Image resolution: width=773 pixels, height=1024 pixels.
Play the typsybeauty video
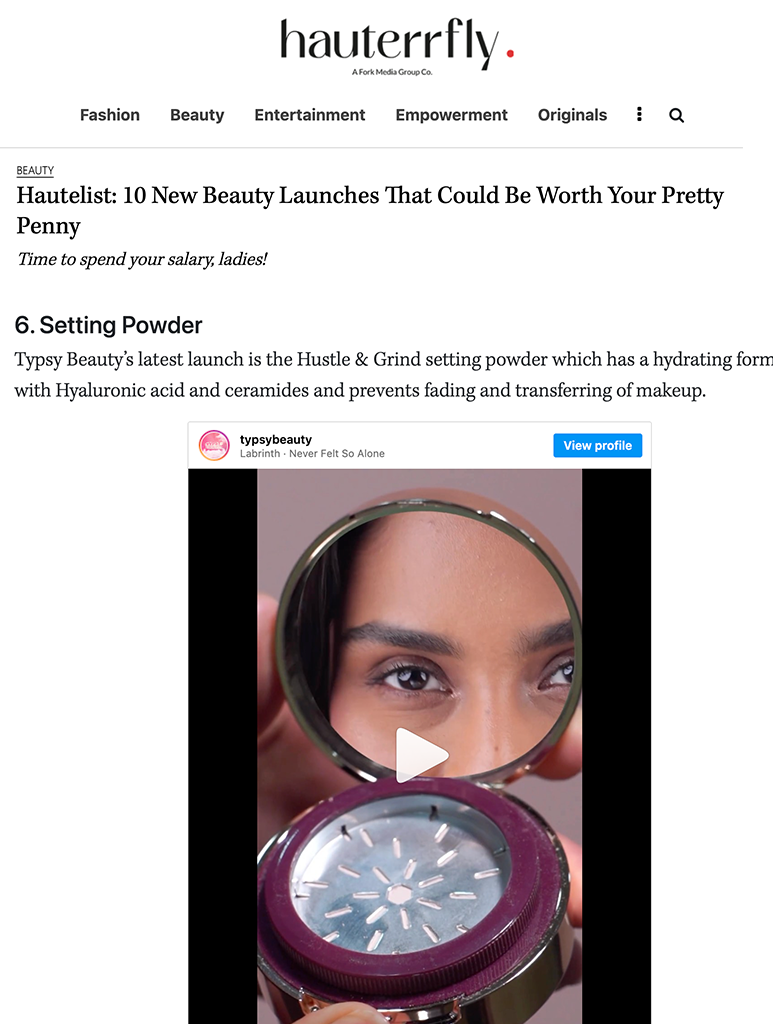tap(421, 755)
